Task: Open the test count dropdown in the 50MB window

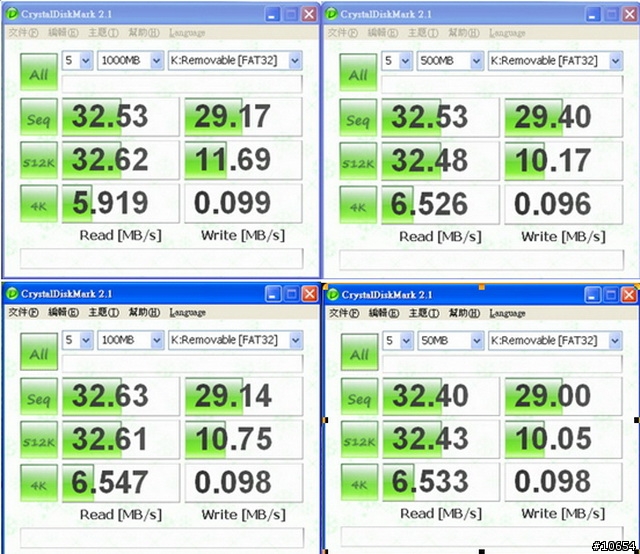Action: [398, 340]
